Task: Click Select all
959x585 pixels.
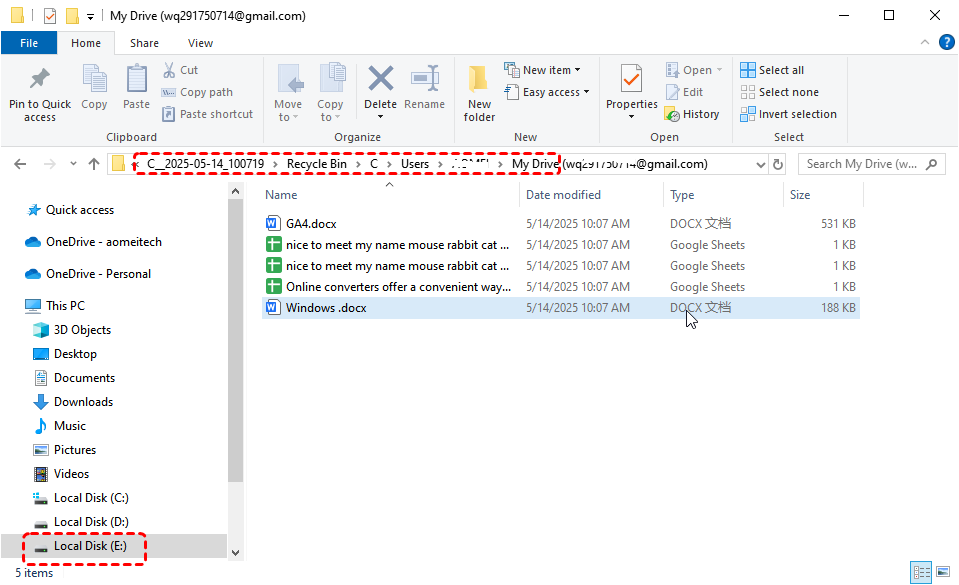Action: (x=772, y=70)
